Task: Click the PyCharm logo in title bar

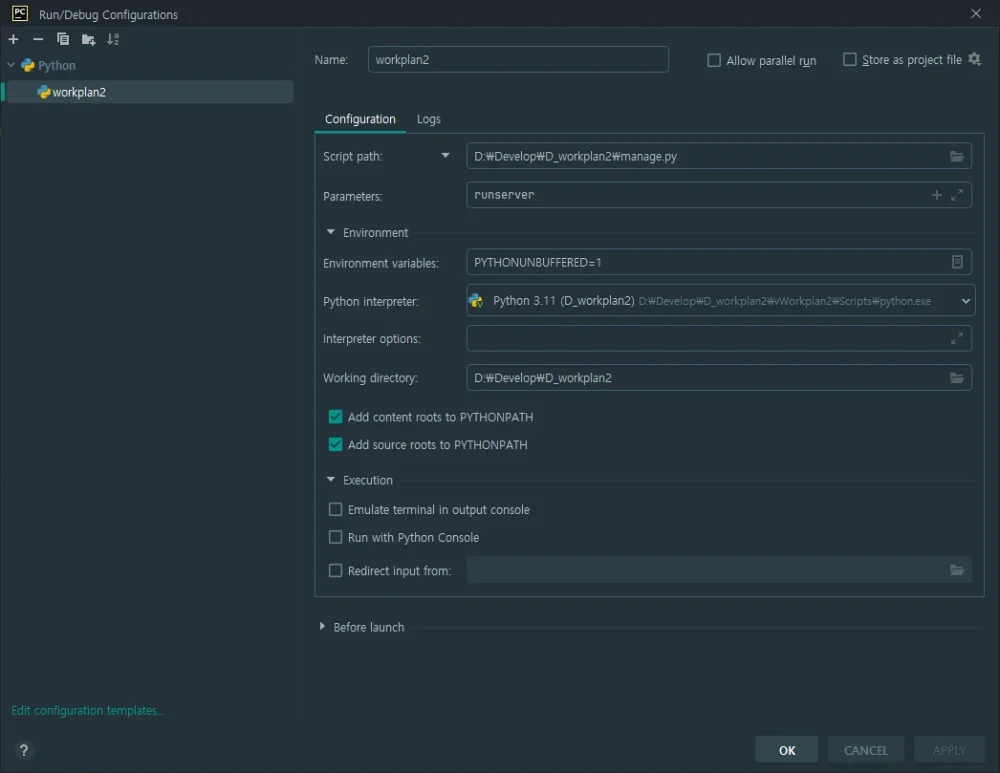Action: pos(20,13)
